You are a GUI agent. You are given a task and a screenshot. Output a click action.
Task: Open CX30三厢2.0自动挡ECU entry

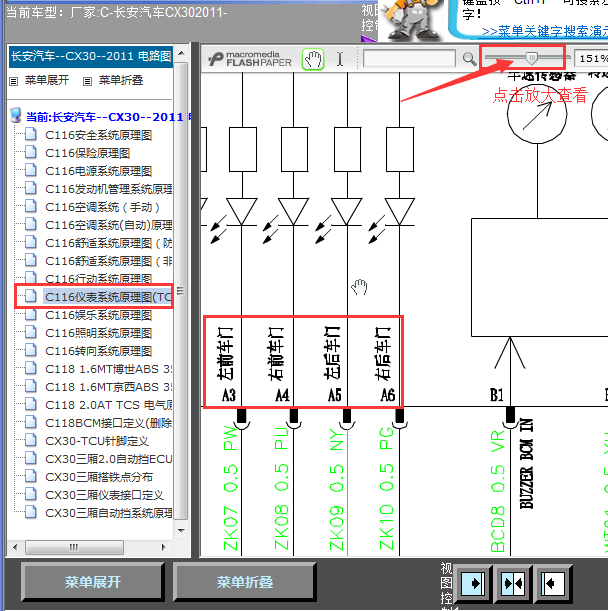pos(108,459)
